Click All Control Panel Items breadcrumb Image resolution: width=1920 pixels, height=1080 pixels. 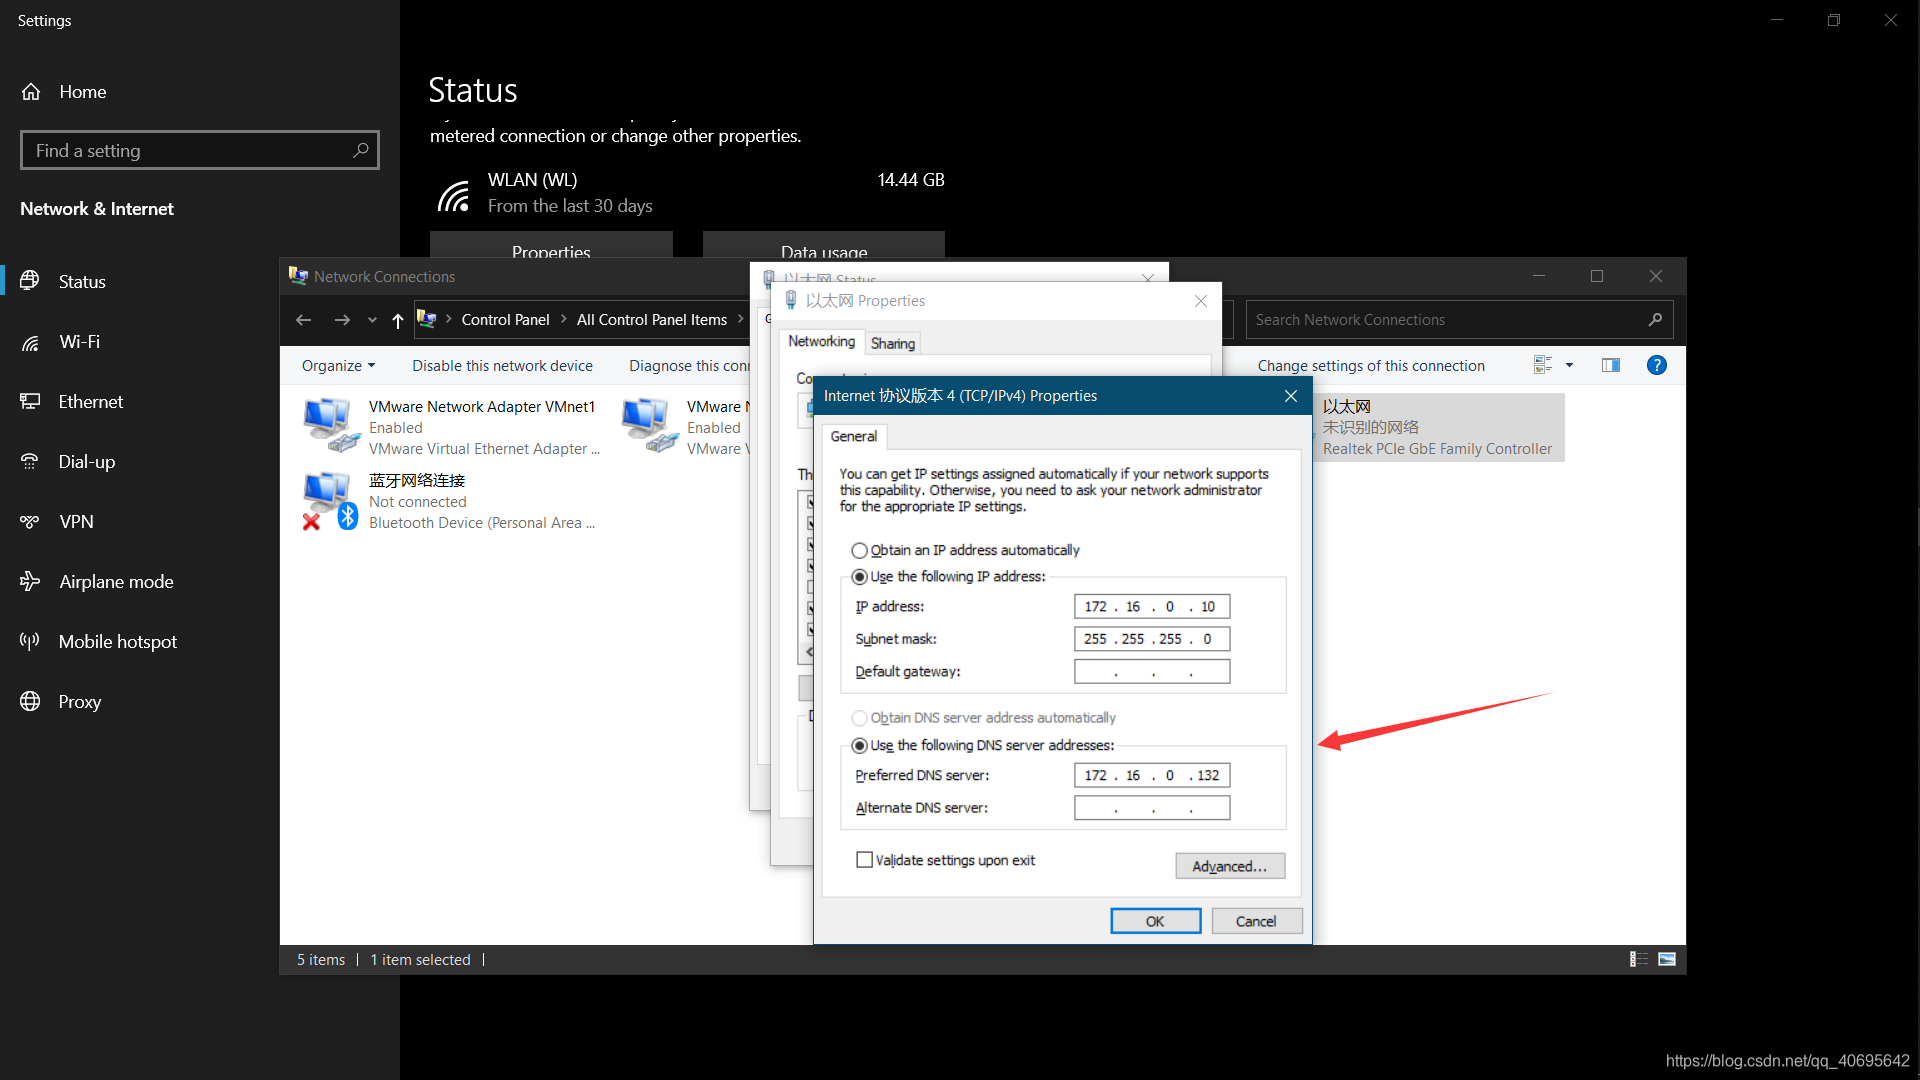click(x=652, y=320)
